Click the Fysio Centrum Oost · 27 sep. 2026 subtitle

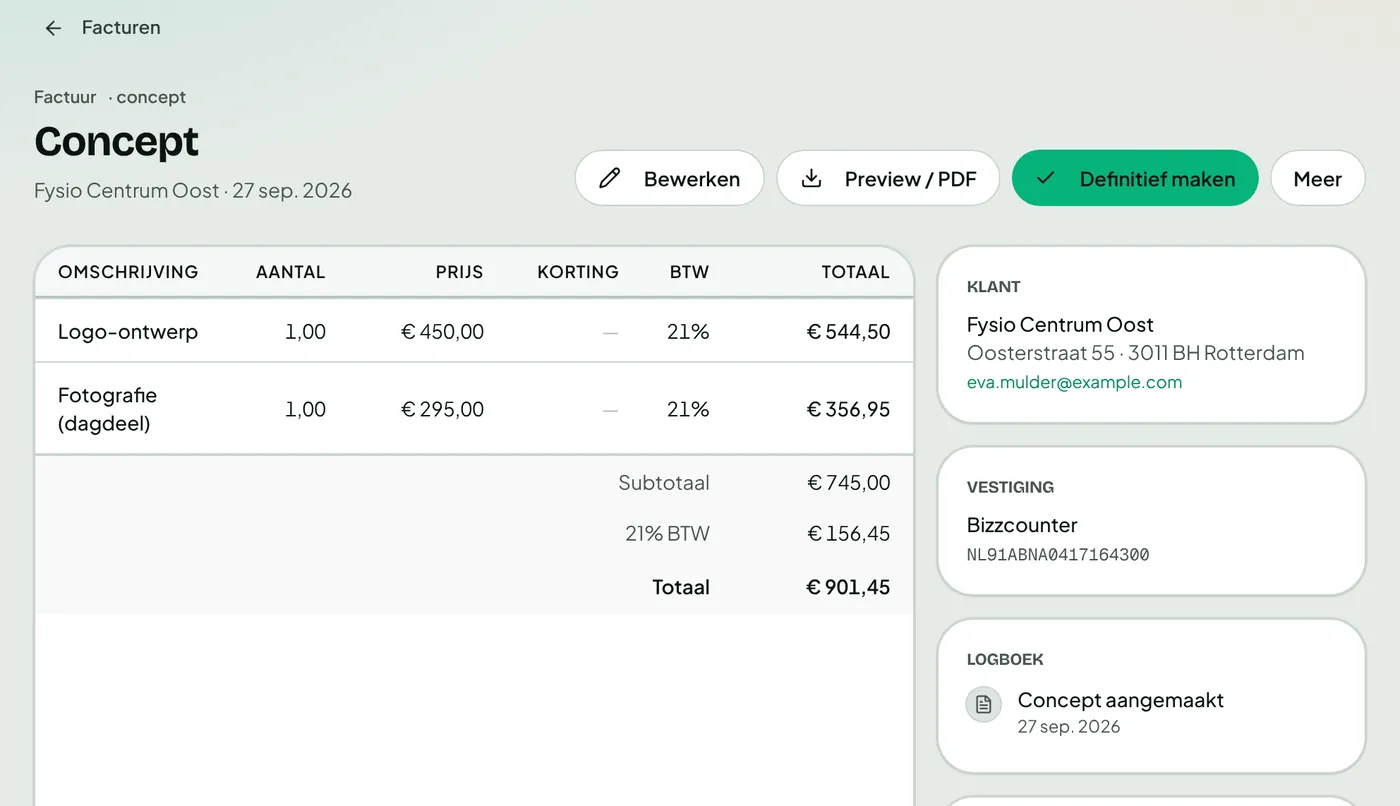tap(193, 190)
